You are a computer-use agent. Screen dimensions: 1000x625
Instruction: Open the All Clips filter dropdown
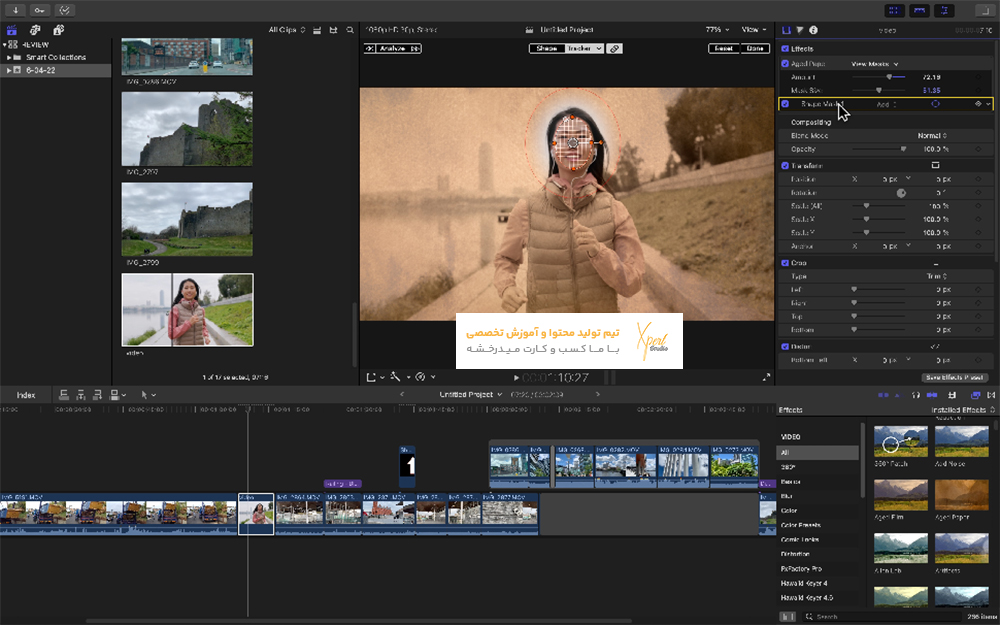(286, 30)
